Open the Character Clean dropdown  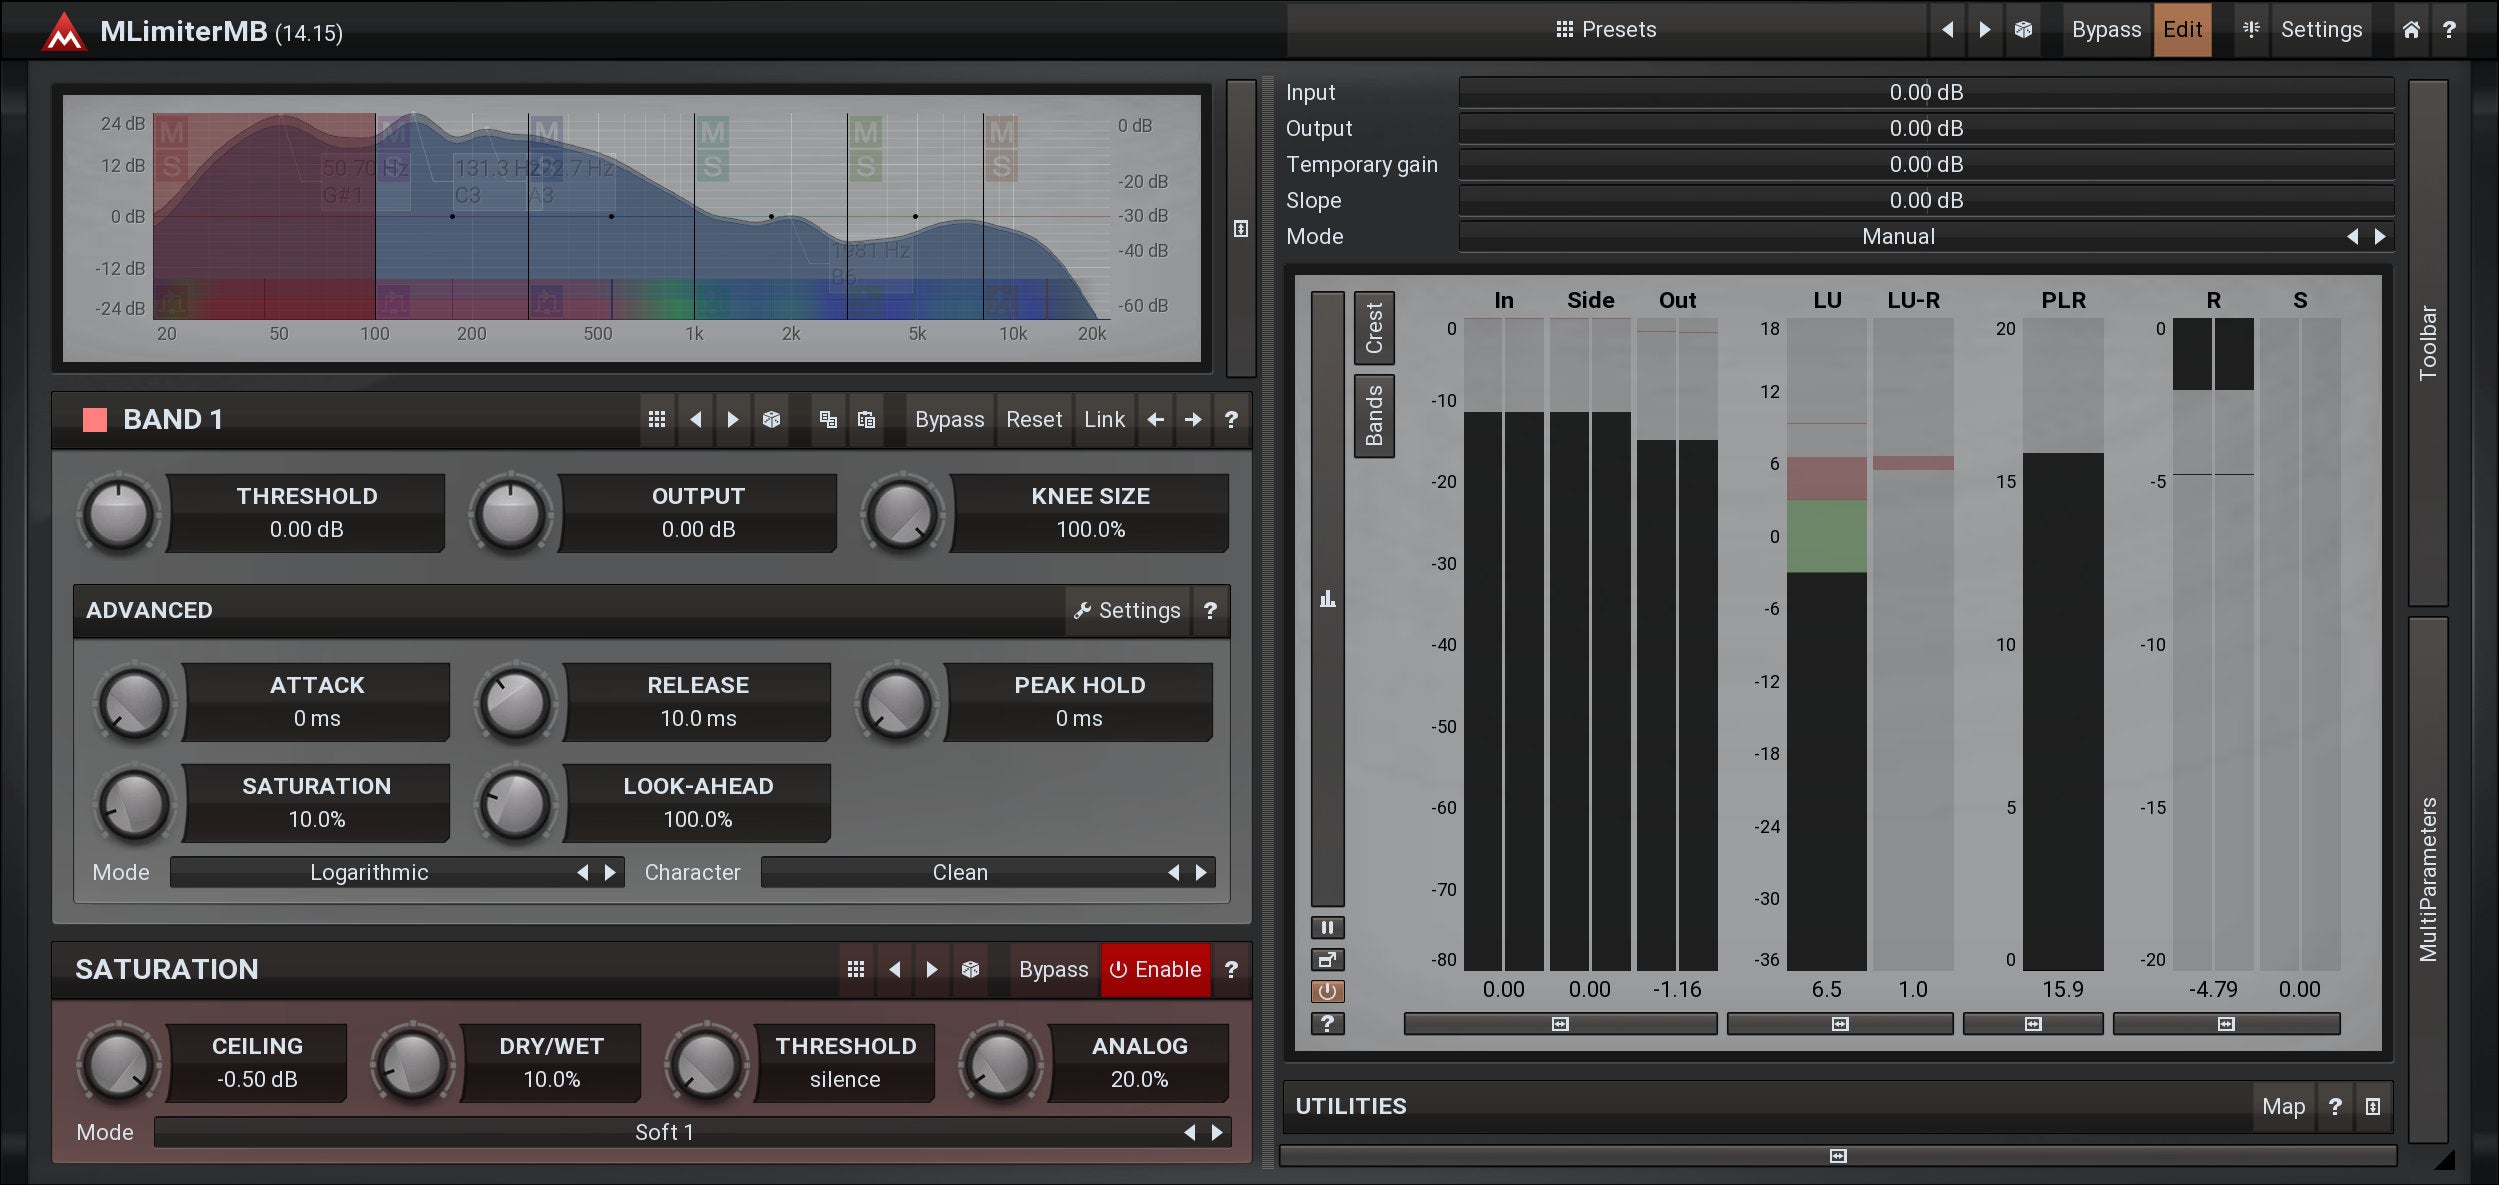pyautogui.click(x=960, y=872)
